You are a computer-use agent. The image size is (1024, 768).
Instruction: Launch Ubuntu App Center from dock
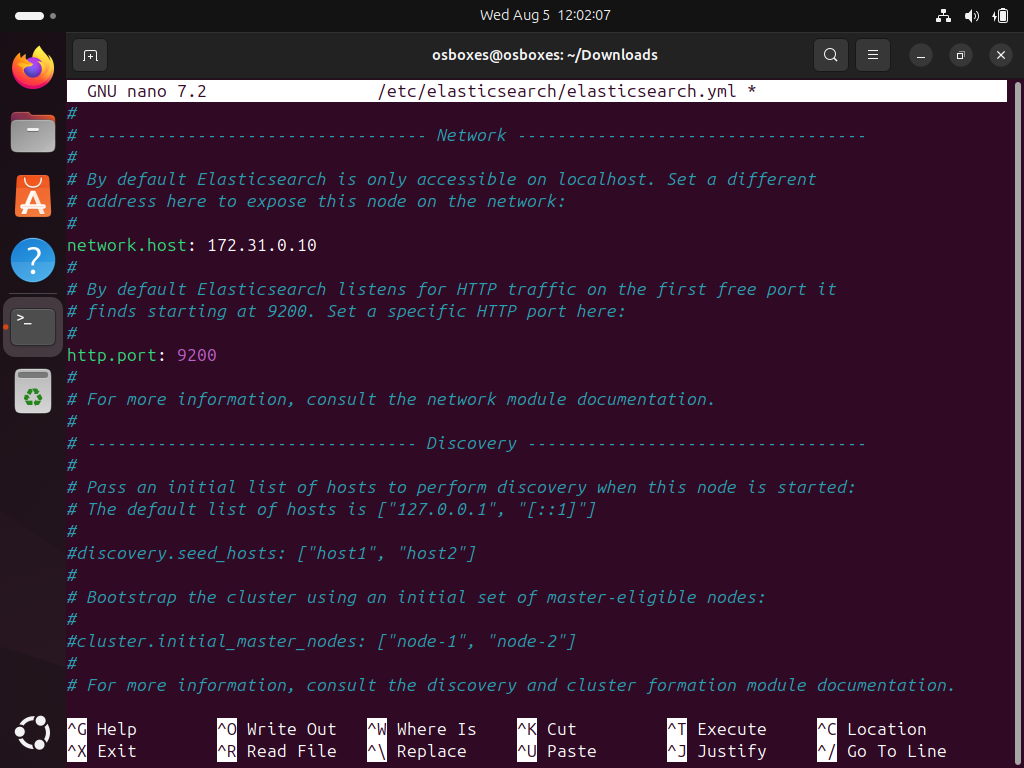(33, 196)
